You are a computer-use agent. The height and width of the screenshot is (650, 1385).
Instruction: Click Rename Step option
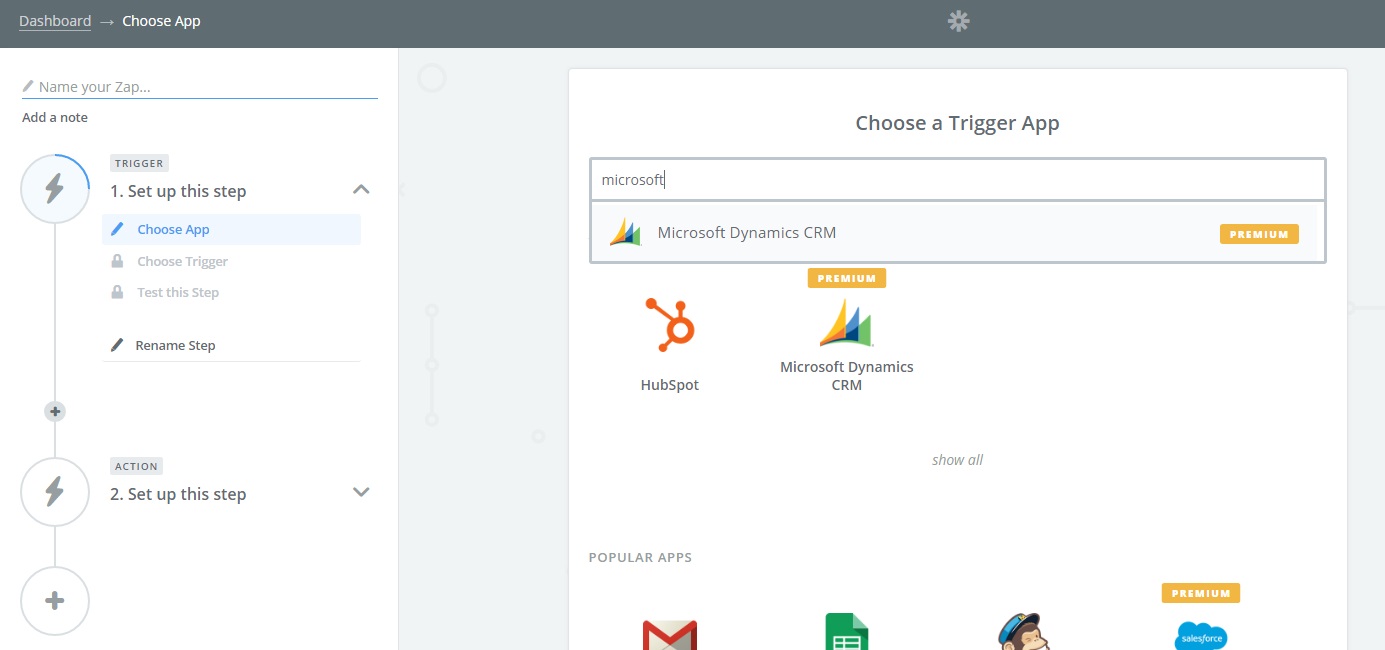(175, 345)
